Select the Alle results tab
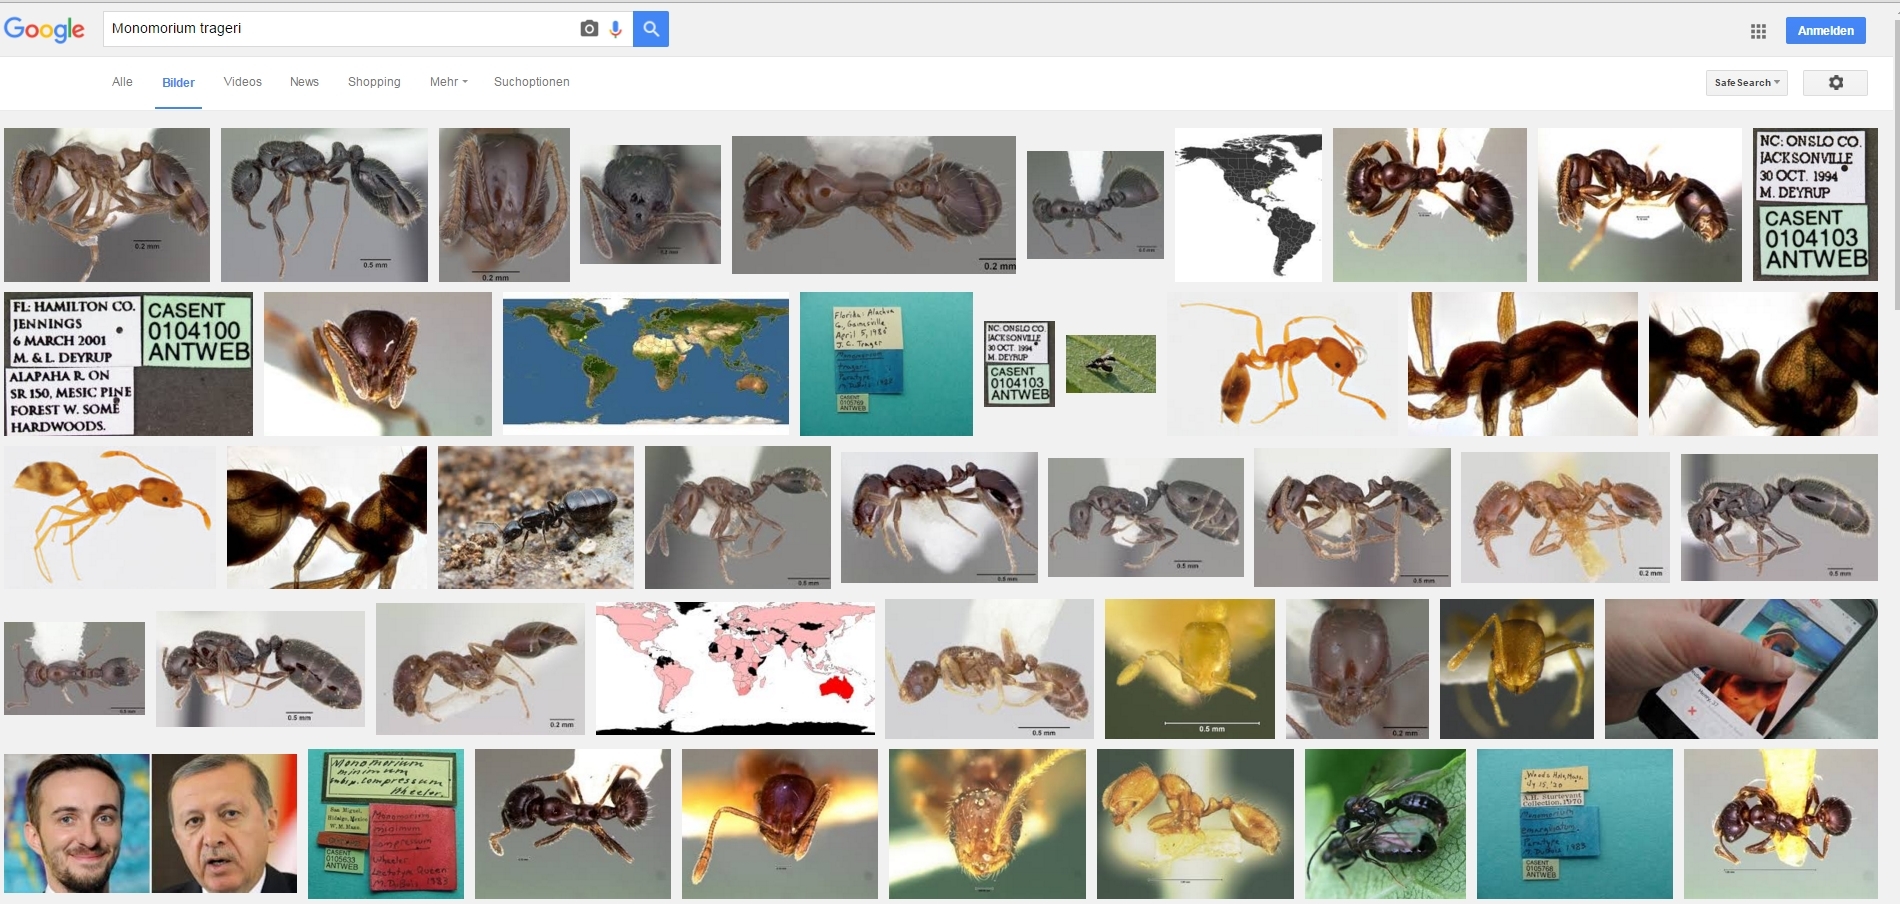Screen dimensions: 1900x904 122,82
